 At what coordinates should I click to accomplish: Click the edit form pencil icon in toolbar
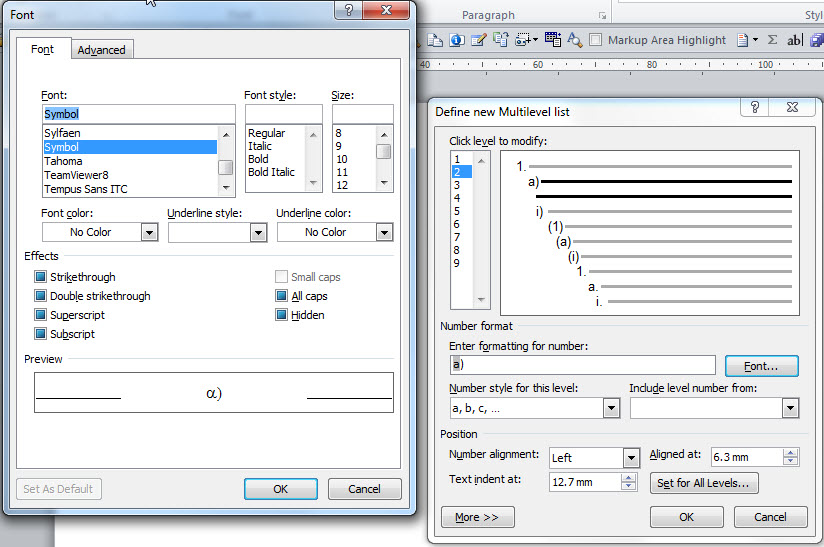pyautogui.click(x=478, y=40)
